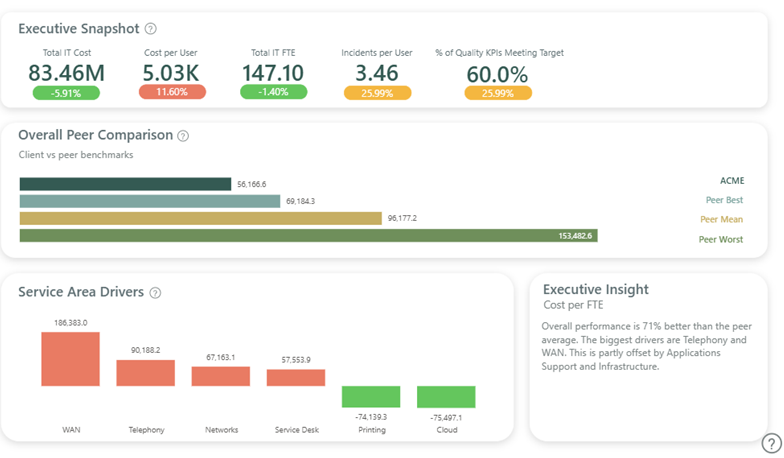The width and height of the screenshot is (784, 458).
Task: Open the help circle in the bottom-right corner
Action: point(771,443)
